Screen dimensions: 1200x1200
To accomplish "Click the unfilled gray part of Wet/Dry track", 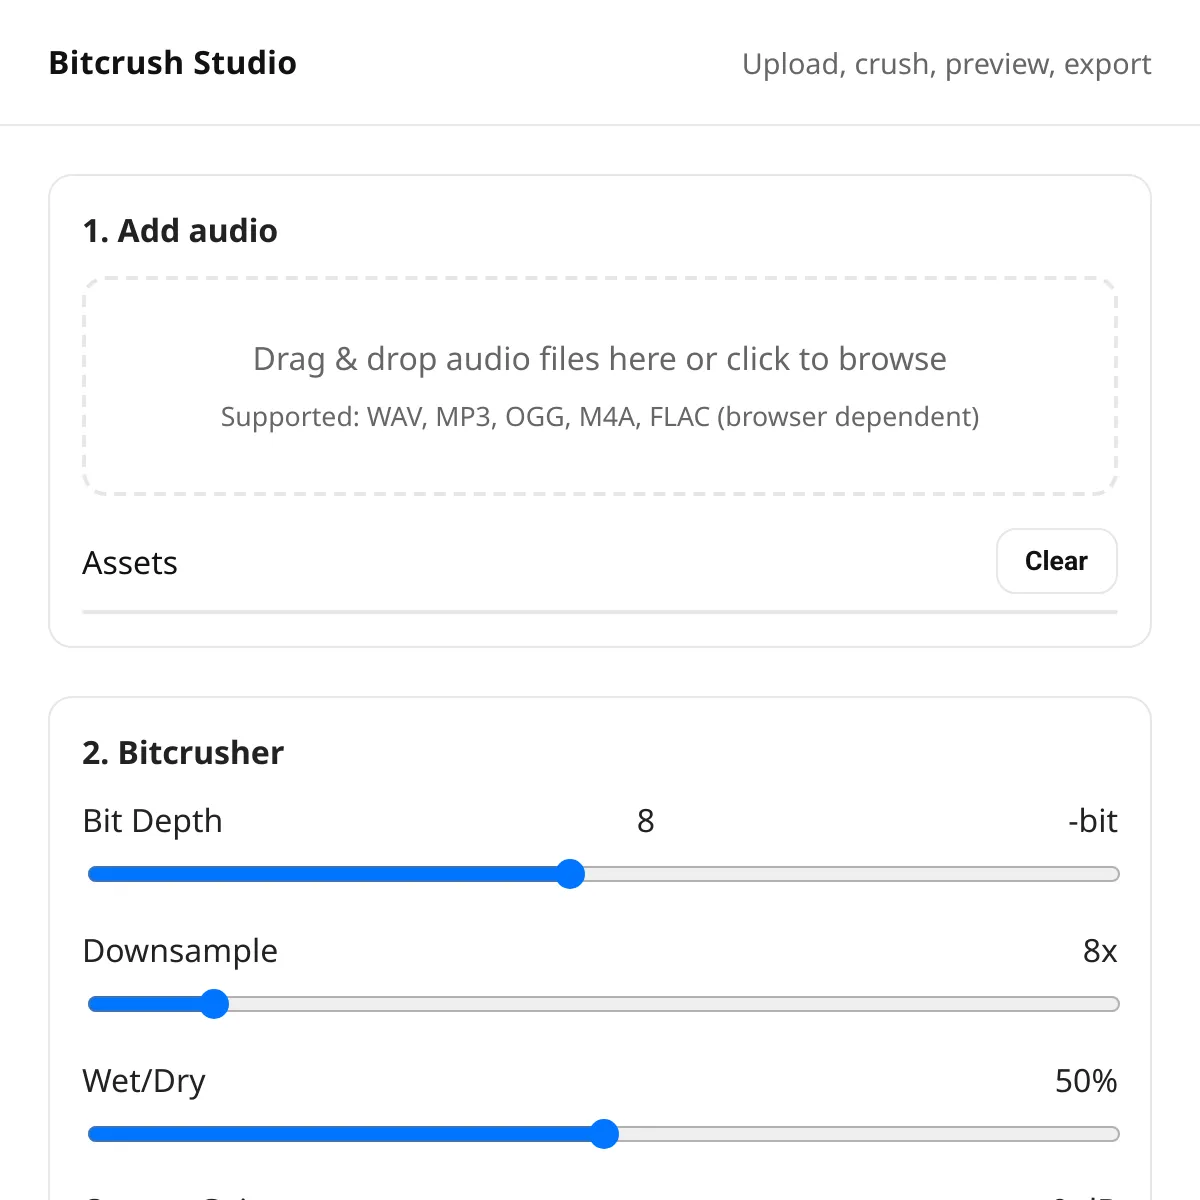I will point(869,1134).
